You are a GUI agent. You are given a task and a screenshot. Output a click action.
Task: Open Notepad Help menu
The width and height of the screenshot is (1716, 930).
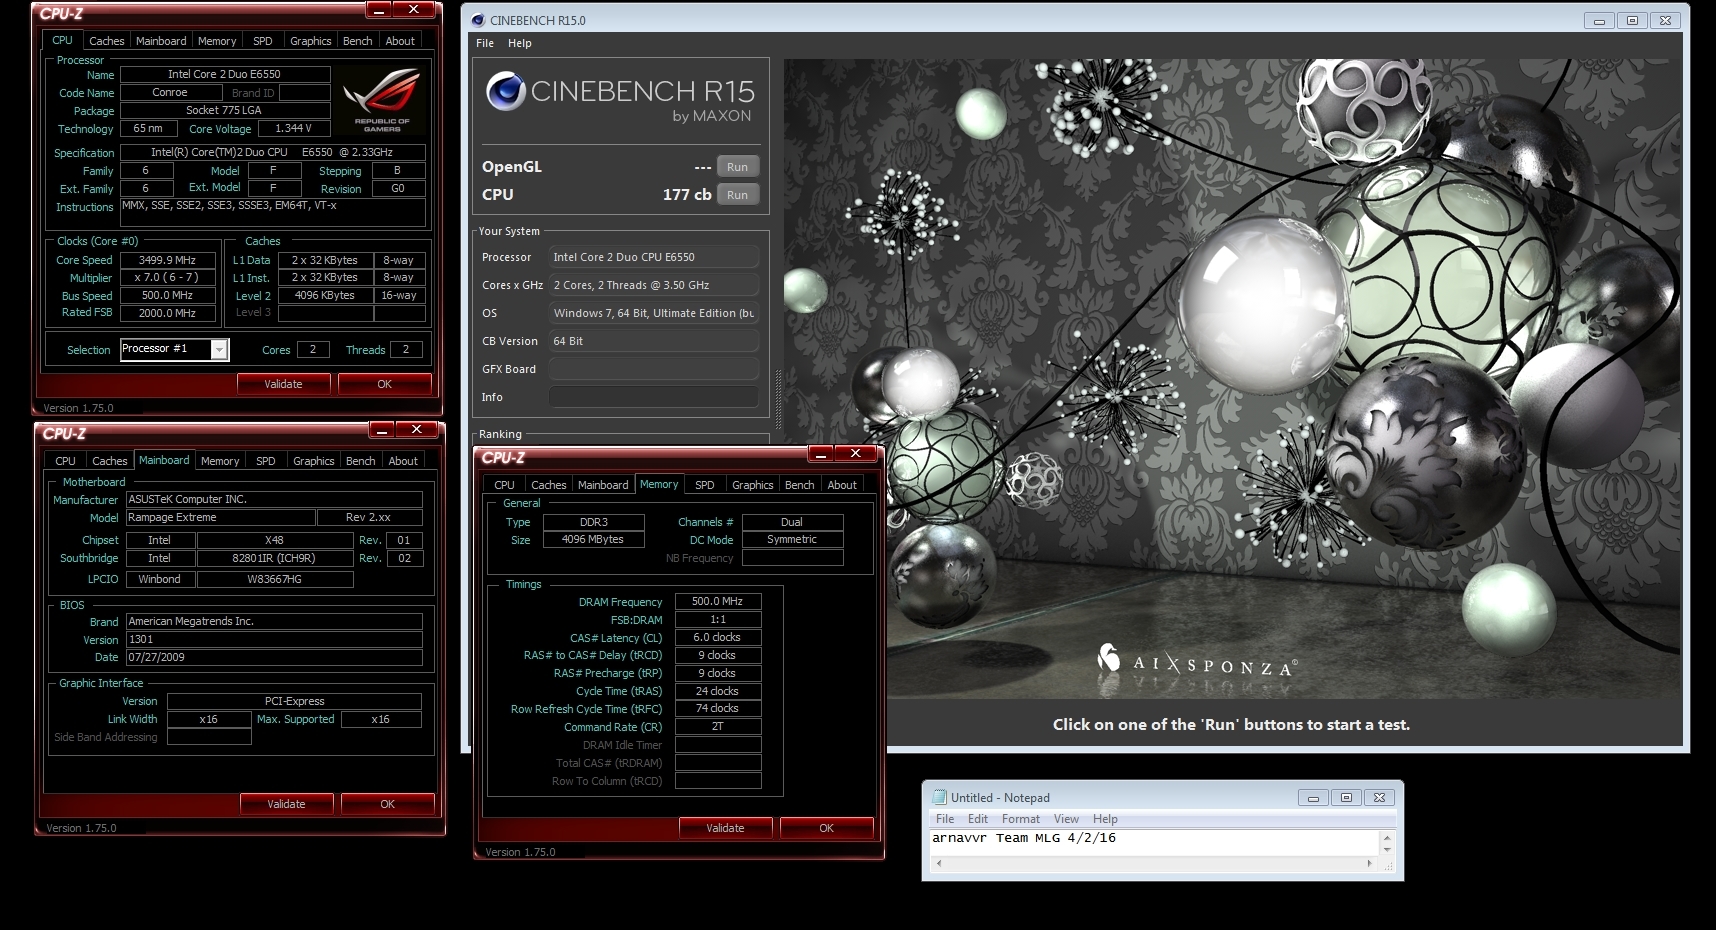1105,818
